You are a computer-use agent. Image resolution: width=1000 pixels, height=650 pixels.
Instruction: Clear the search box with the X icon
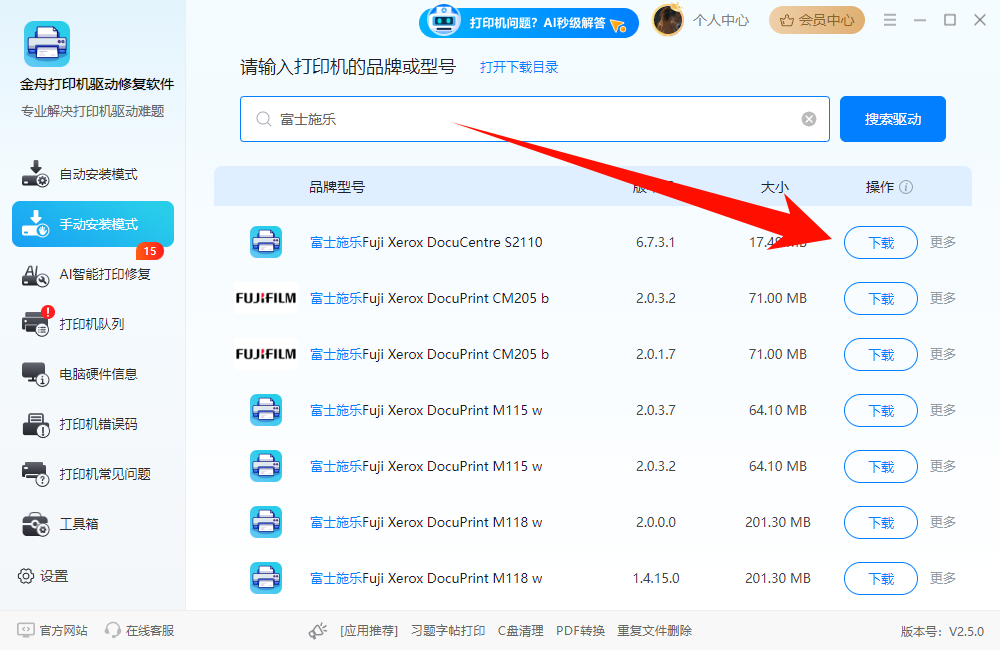tap(808, 118)
